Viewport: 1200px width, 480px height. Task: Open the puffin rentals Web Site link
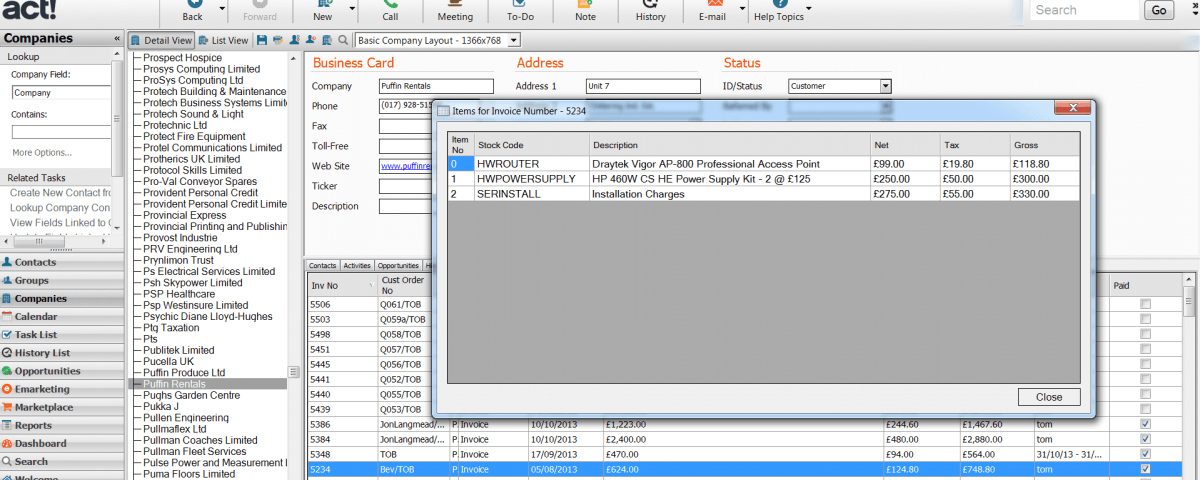pyautogui.click(x=406, y=166)
